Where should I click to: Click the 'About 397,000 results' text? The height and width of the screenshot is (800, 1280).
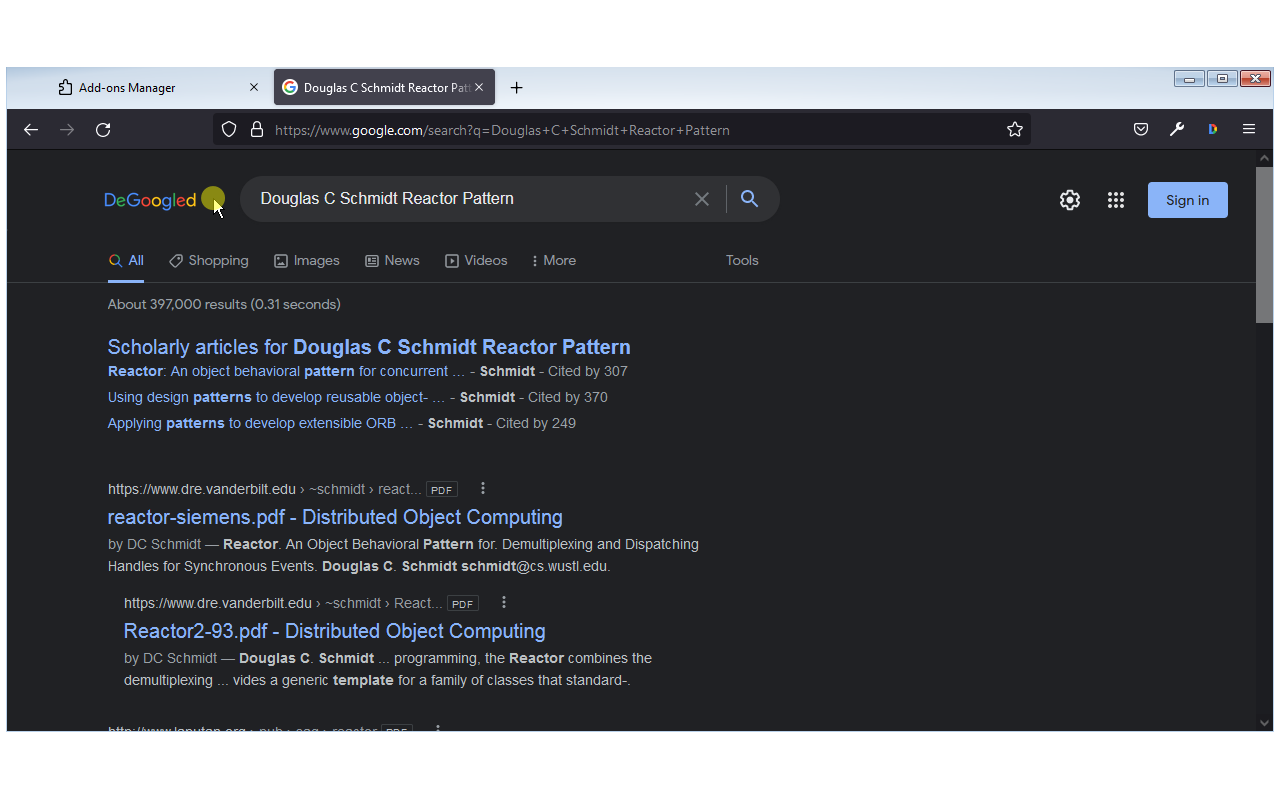224,304
